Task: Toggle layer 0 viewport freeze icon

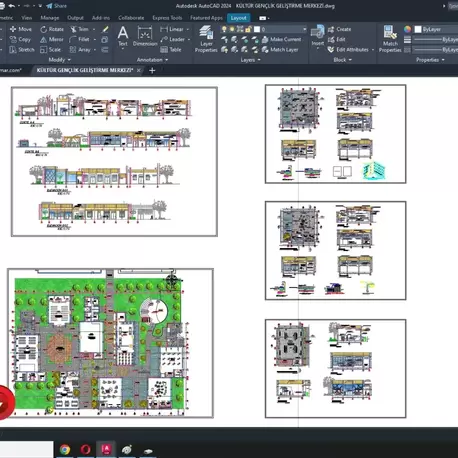Action: pyautogui.click(x=240, y=29)
